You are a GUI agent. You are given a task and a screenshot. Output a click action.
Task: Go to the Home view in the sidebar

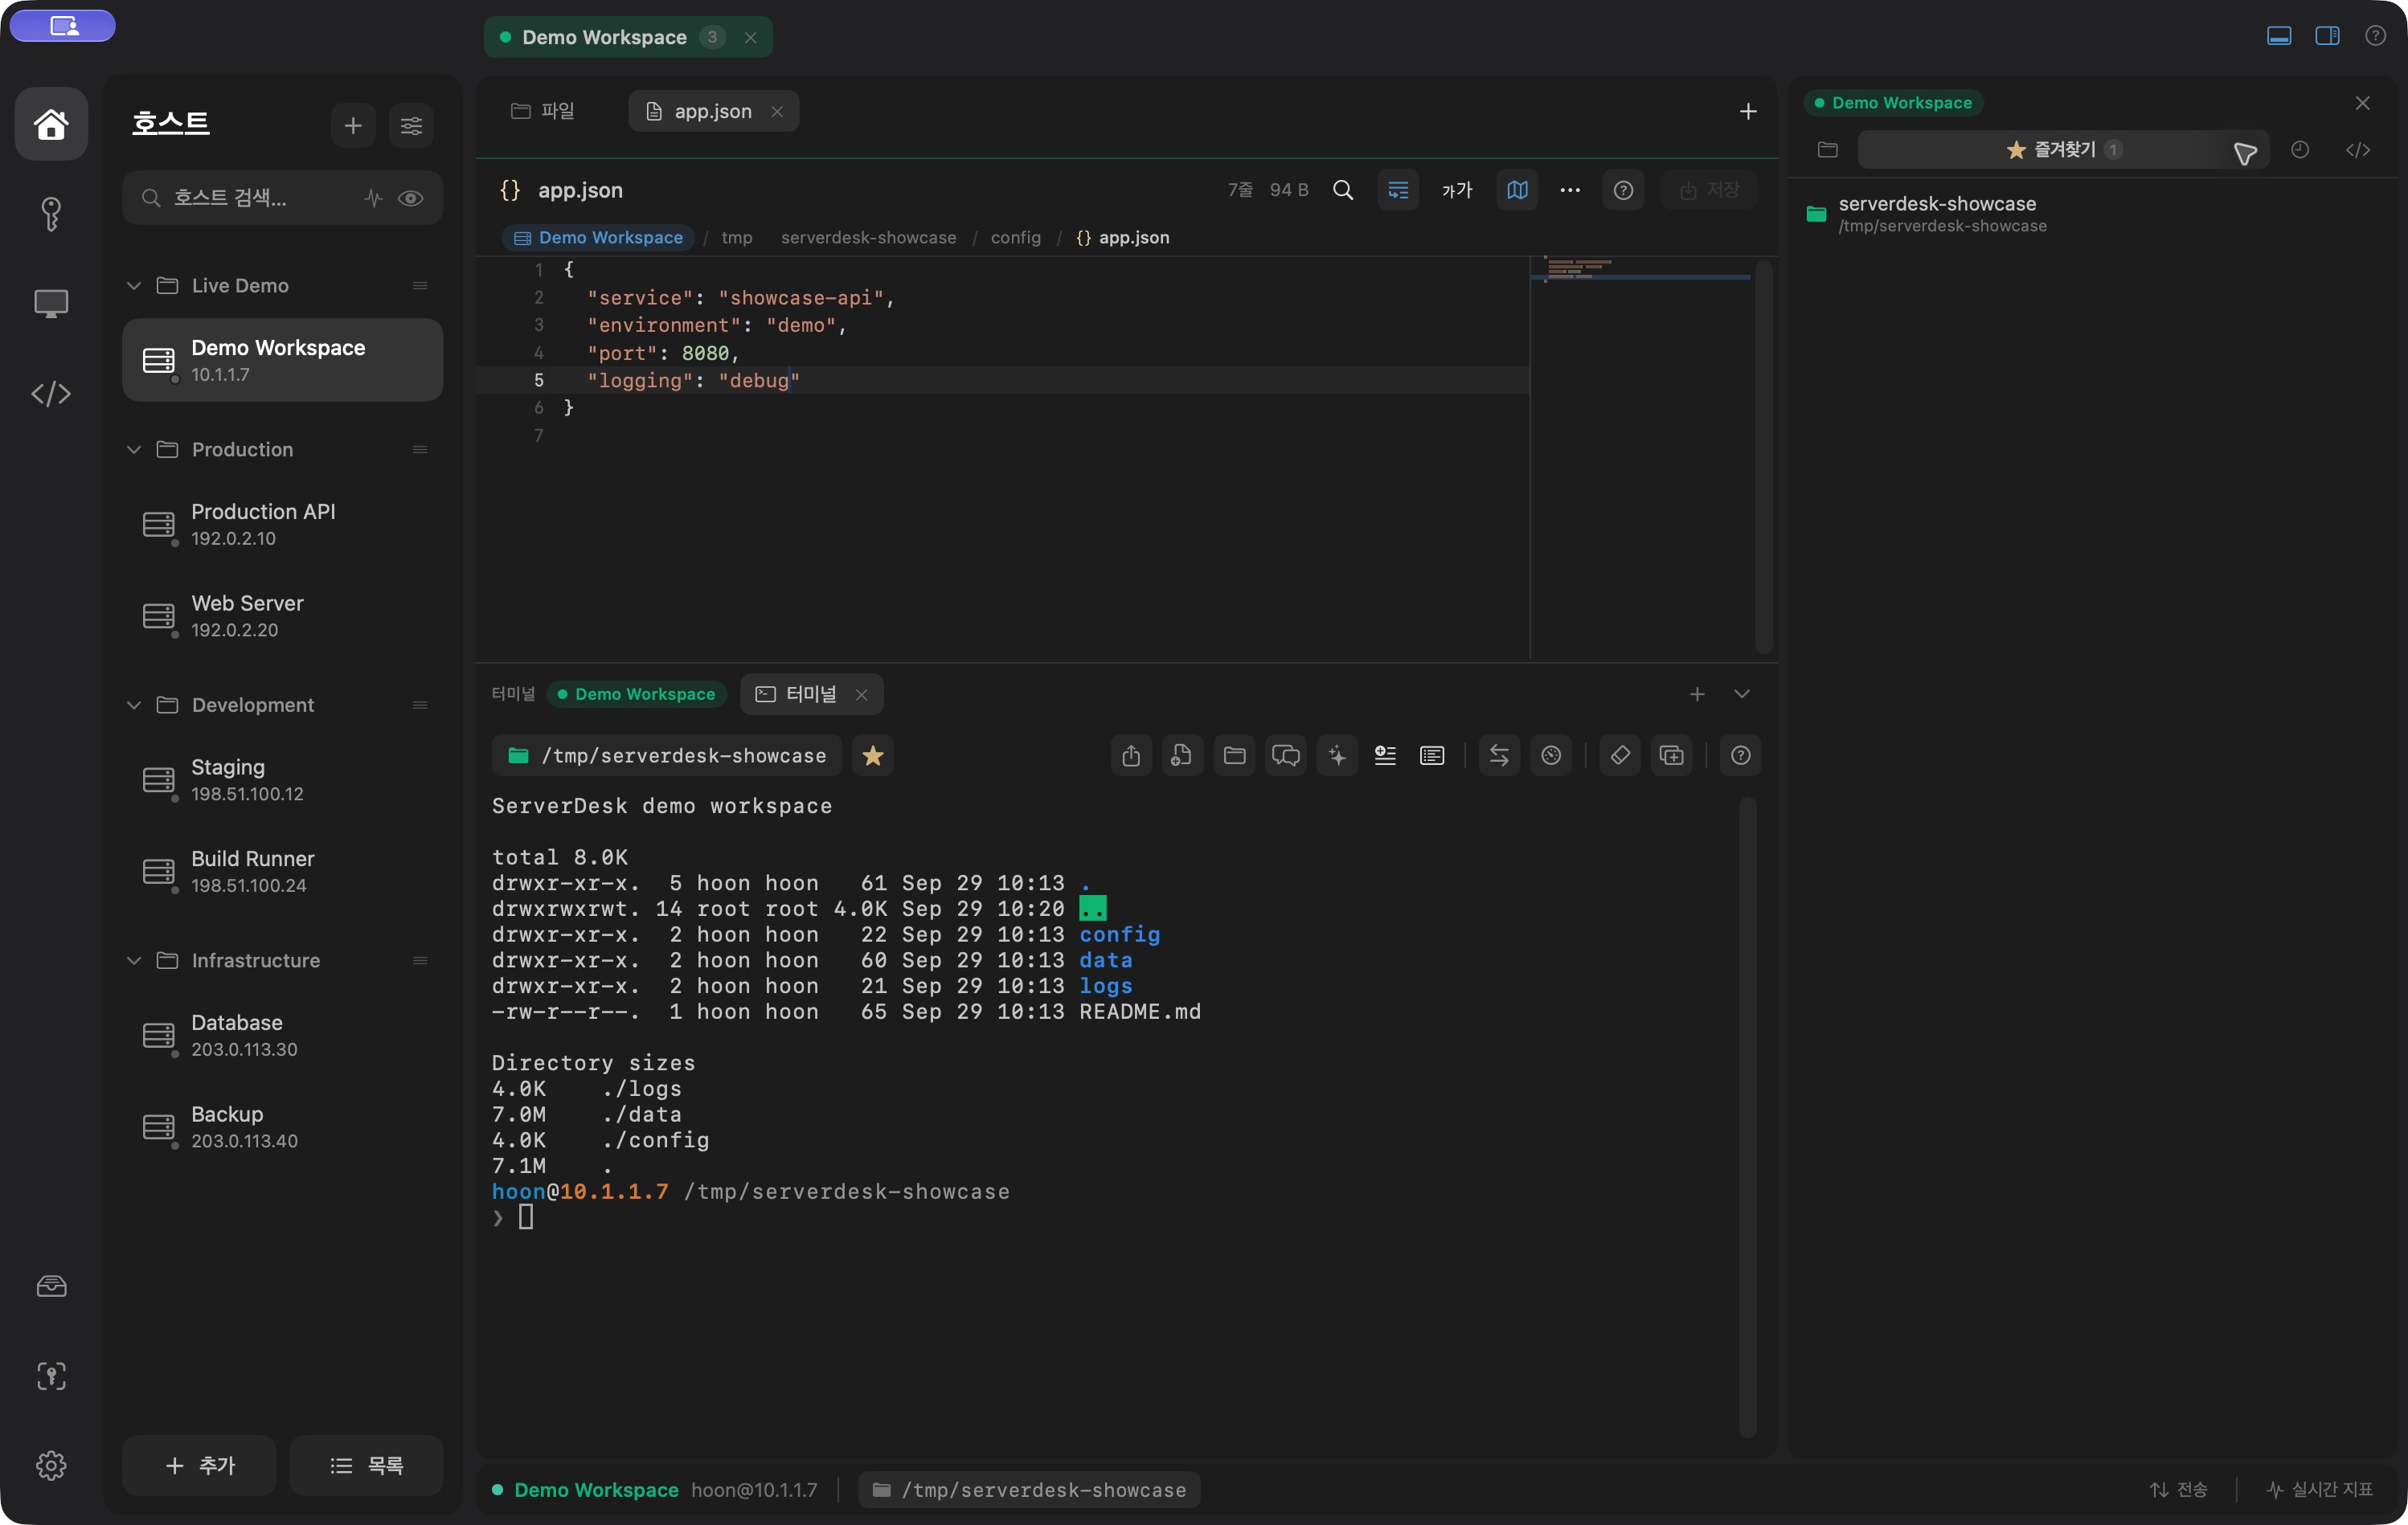(x=51, y=124)
